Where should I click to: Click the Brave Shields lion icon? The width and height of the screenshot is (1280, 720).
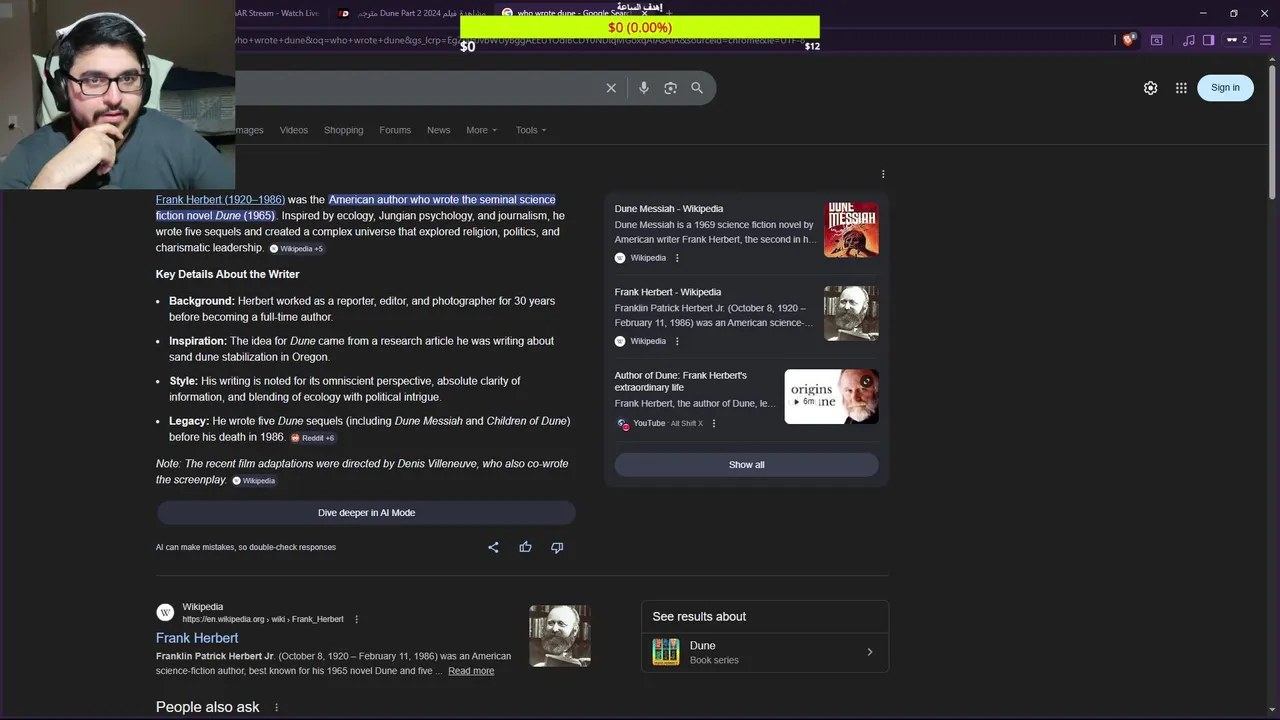pos(1129,40)
